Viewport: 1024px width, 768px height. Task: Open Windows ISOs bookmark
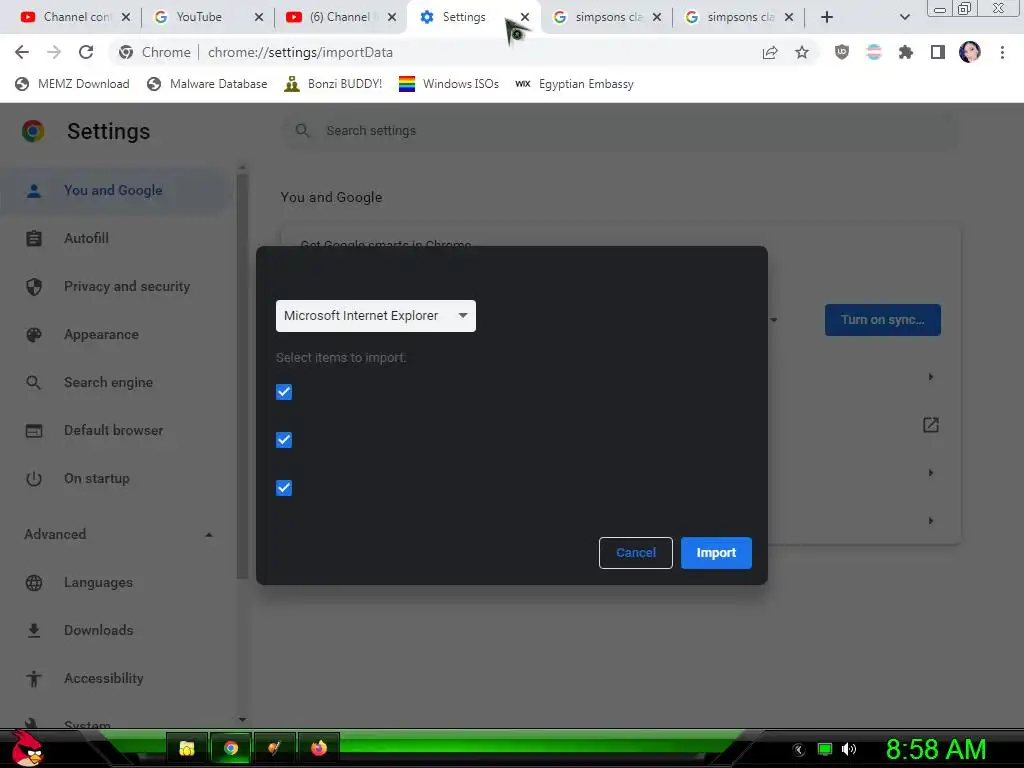pos(449,84)
